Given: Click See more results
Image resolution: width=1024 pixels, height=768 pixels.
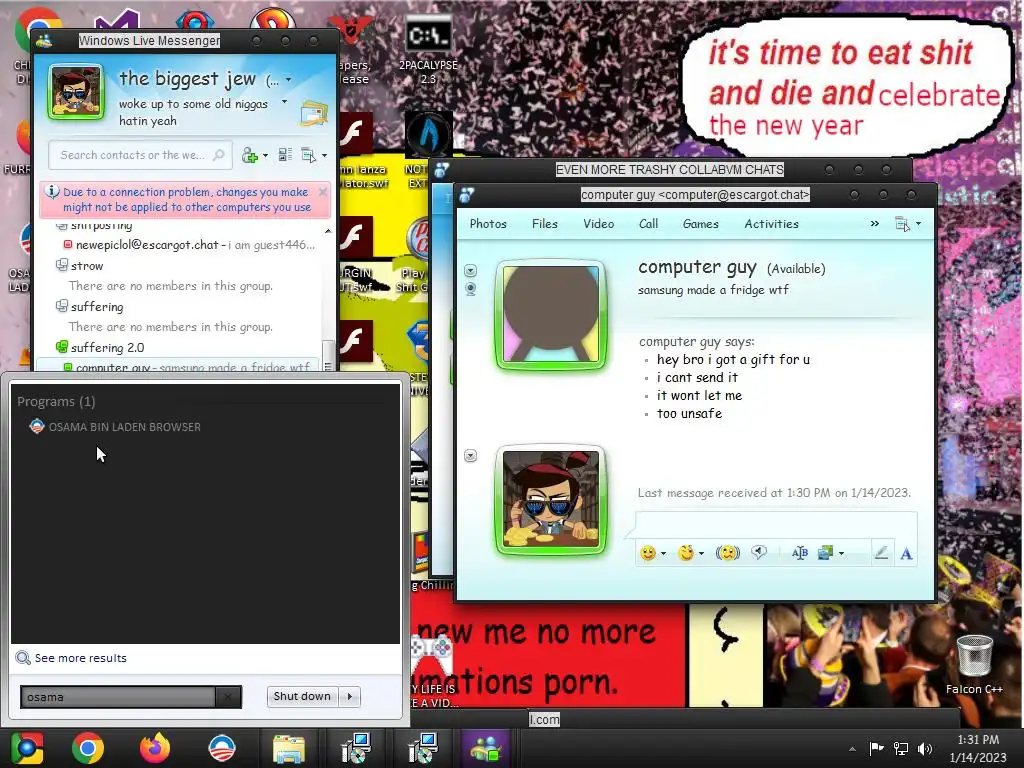Looking at the screenshot, I should [x=72, y=658].
